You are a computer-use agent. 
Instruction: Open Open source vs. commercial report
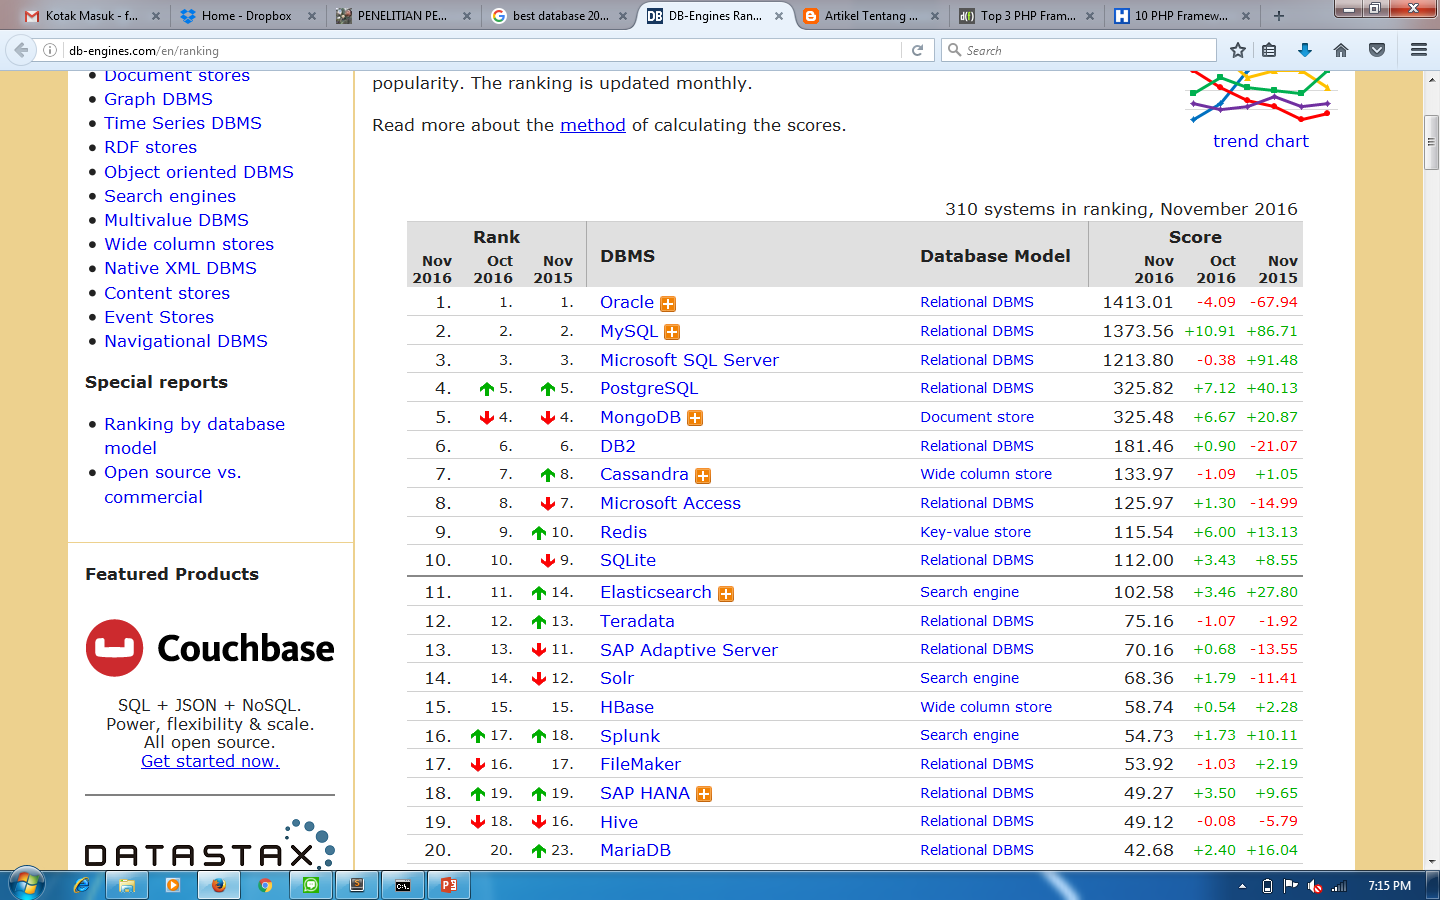173,484
